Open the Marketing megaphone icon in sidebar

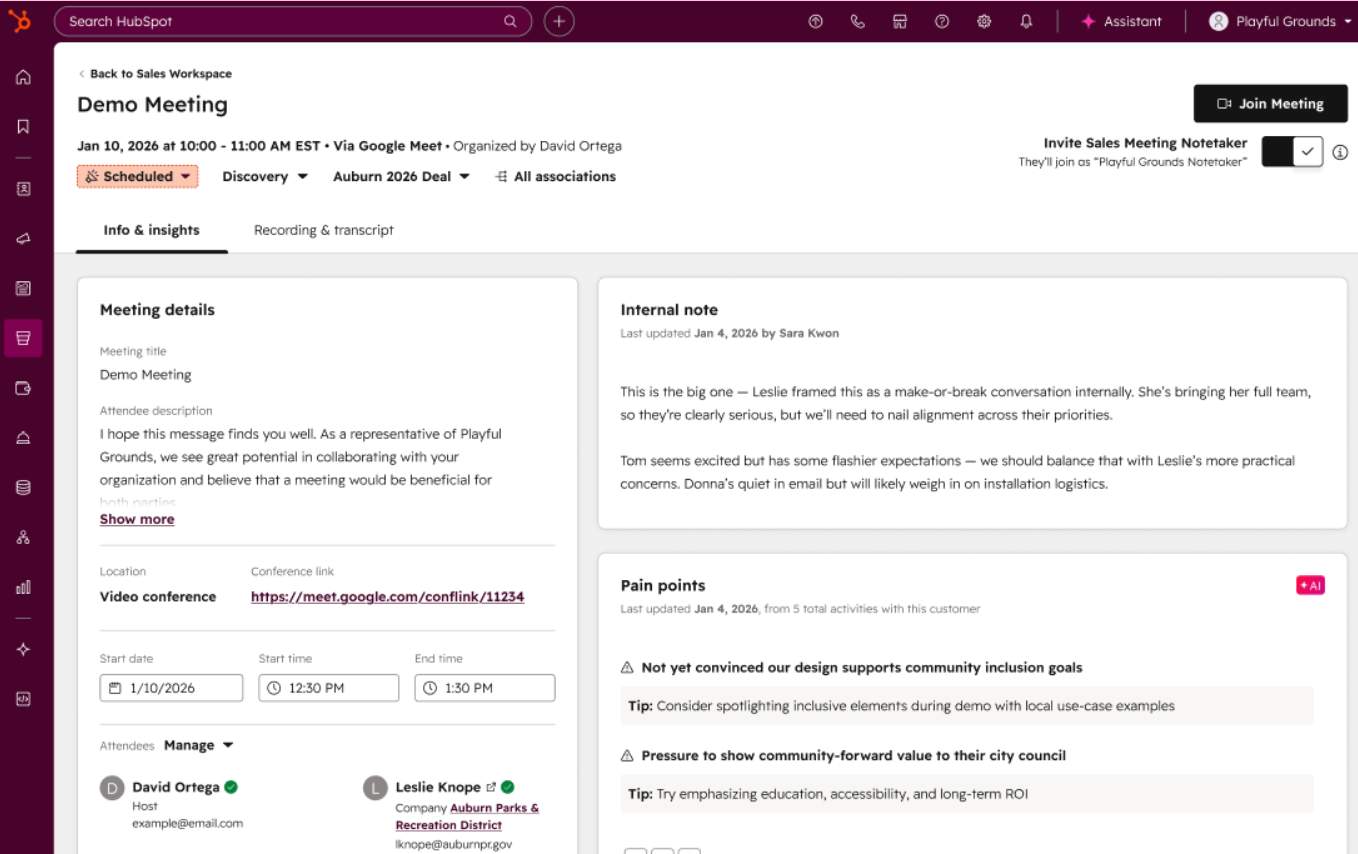point(23,238)
